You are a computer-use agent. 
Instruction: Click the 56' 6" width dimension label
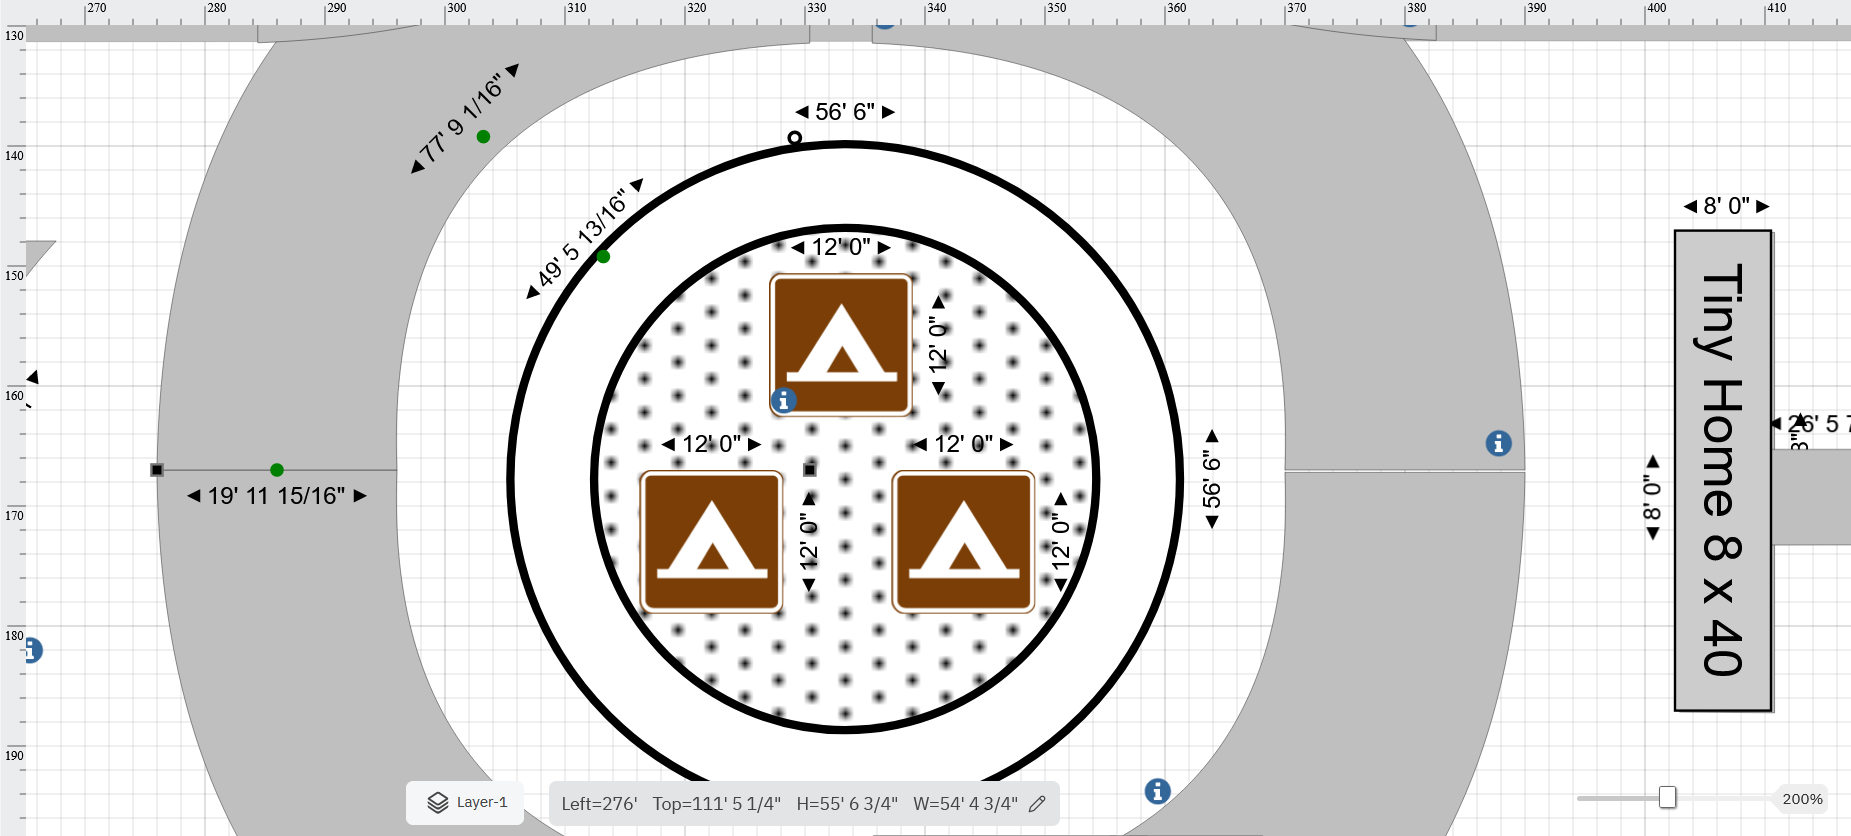tap(845, 112)
